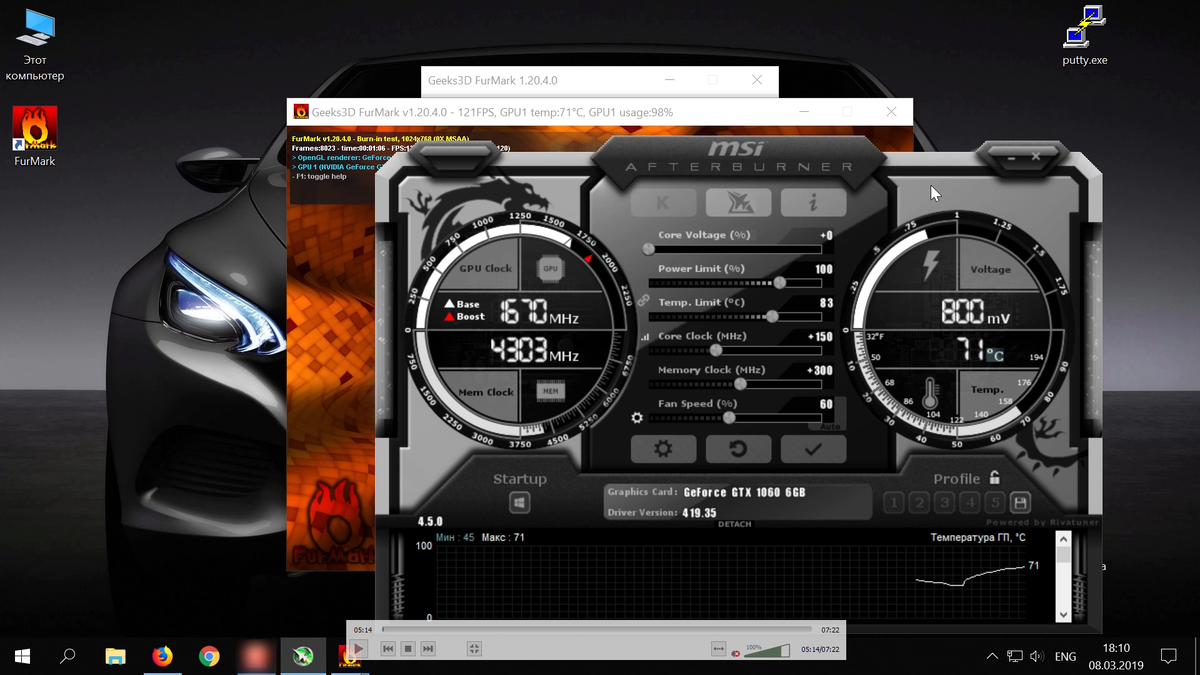The image size is (1200, 675).
Task: Click the Fan Speed slider handle
Action: (x=729, y=418)
